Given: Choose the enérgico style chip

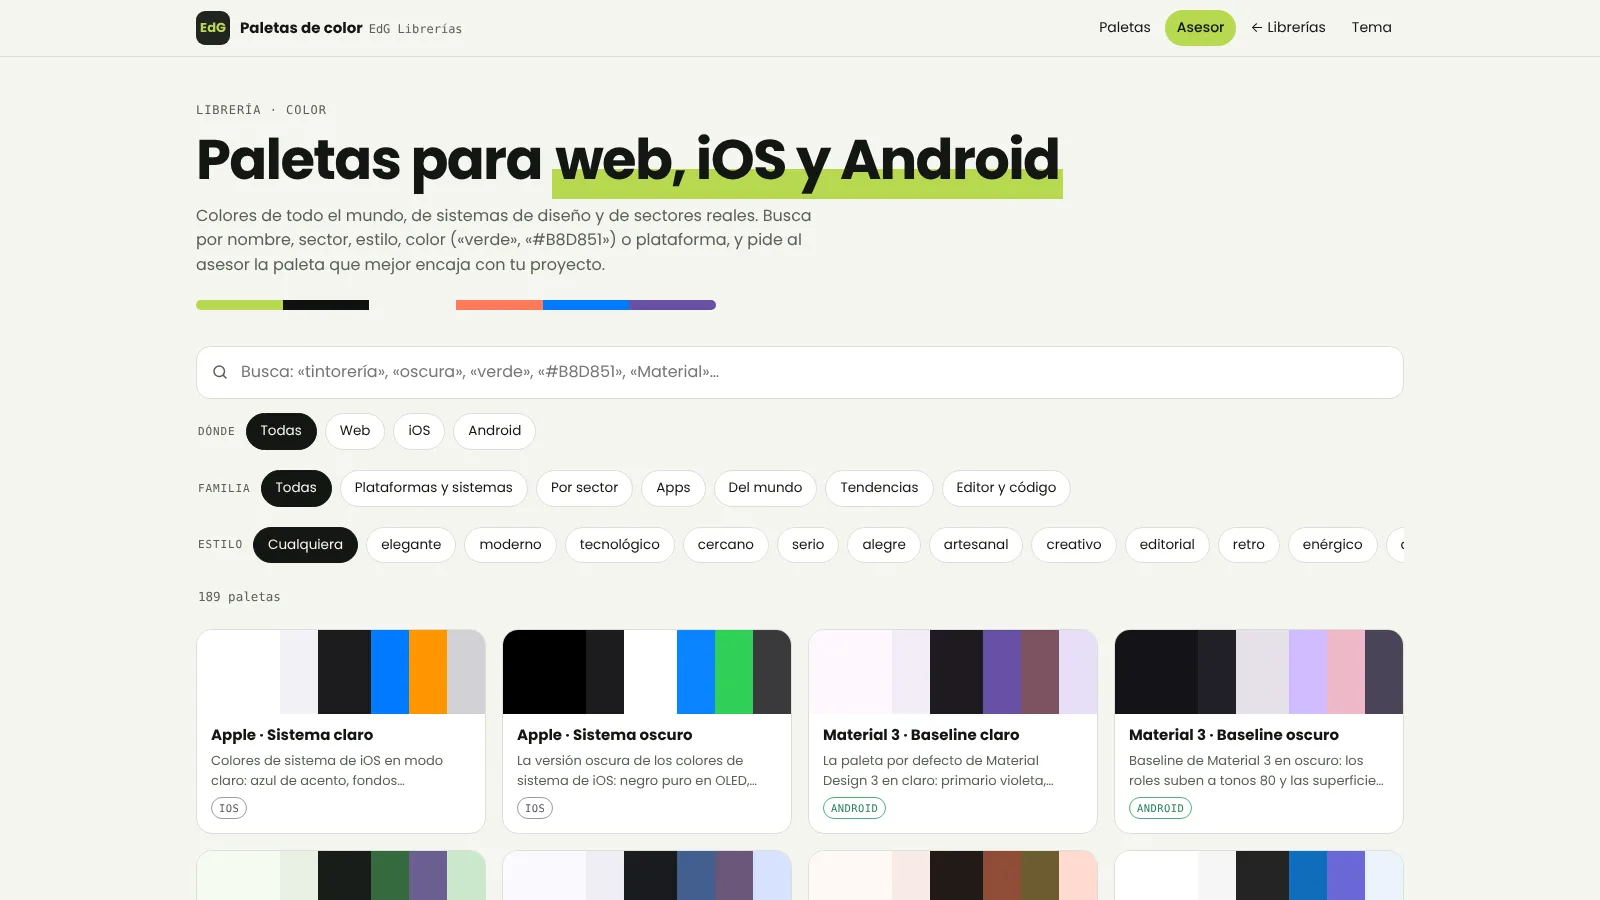Looking at the screenshot, I should pos(1332,545).
